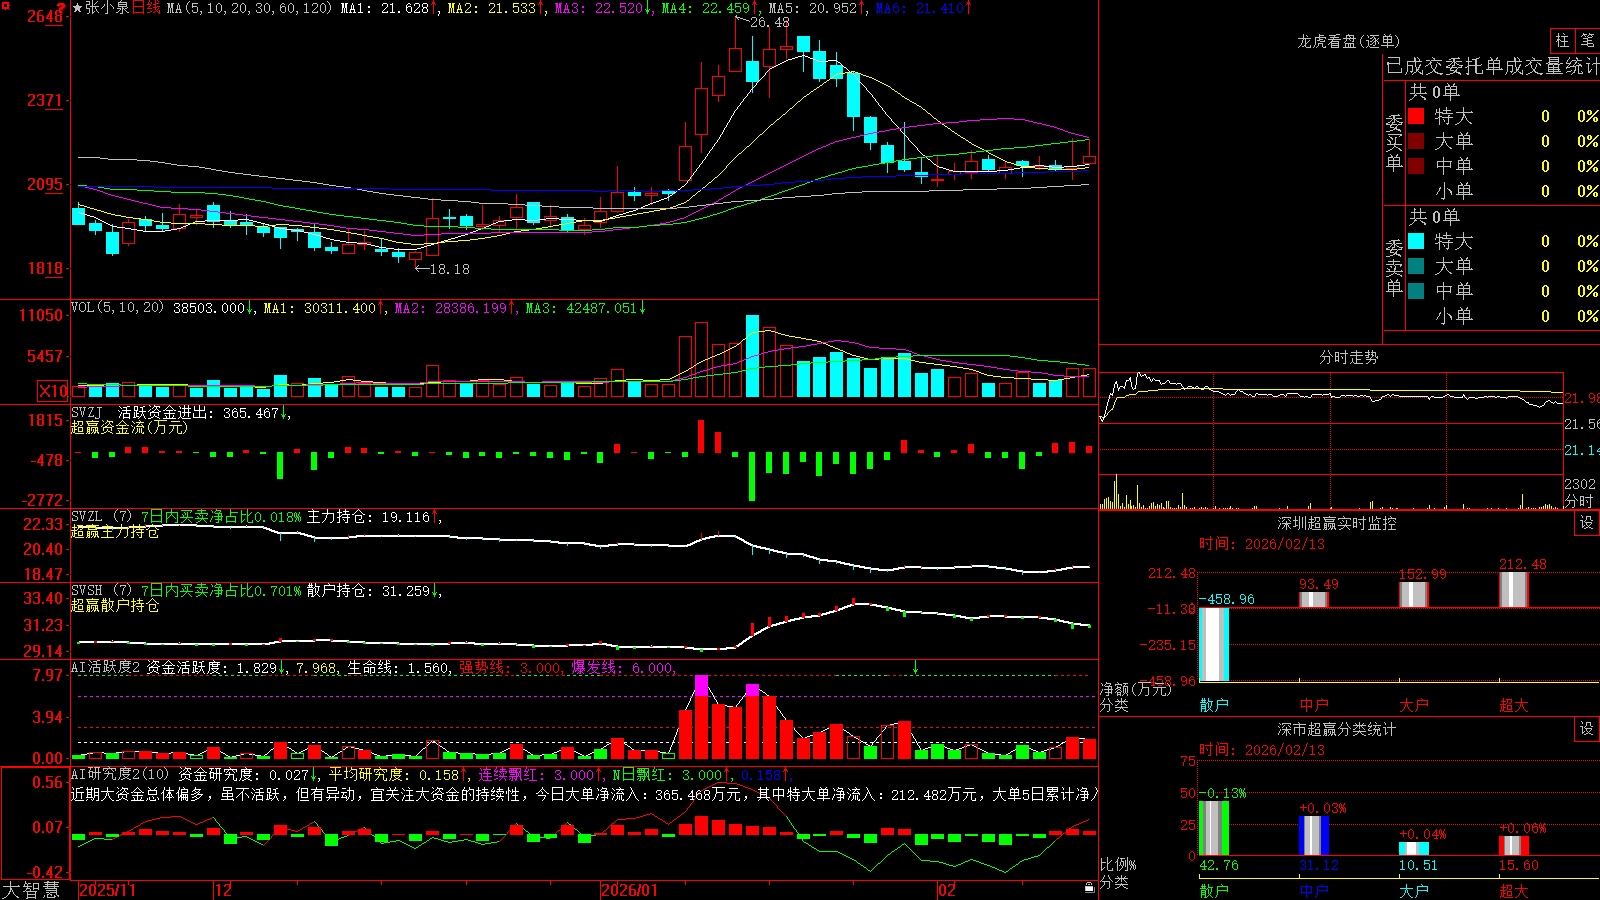Click the red 超大 15.60 bar in 分类统计
Viewport: 1600px width, 900px height.
coord(1514,845)
